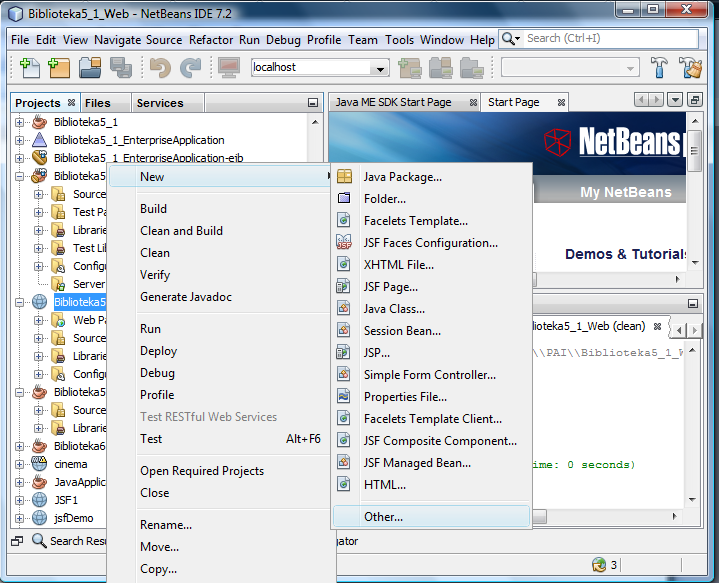Viewport: 719px width, 583px height.
Task: Open the Refactor menu
Action: [211, 40]
